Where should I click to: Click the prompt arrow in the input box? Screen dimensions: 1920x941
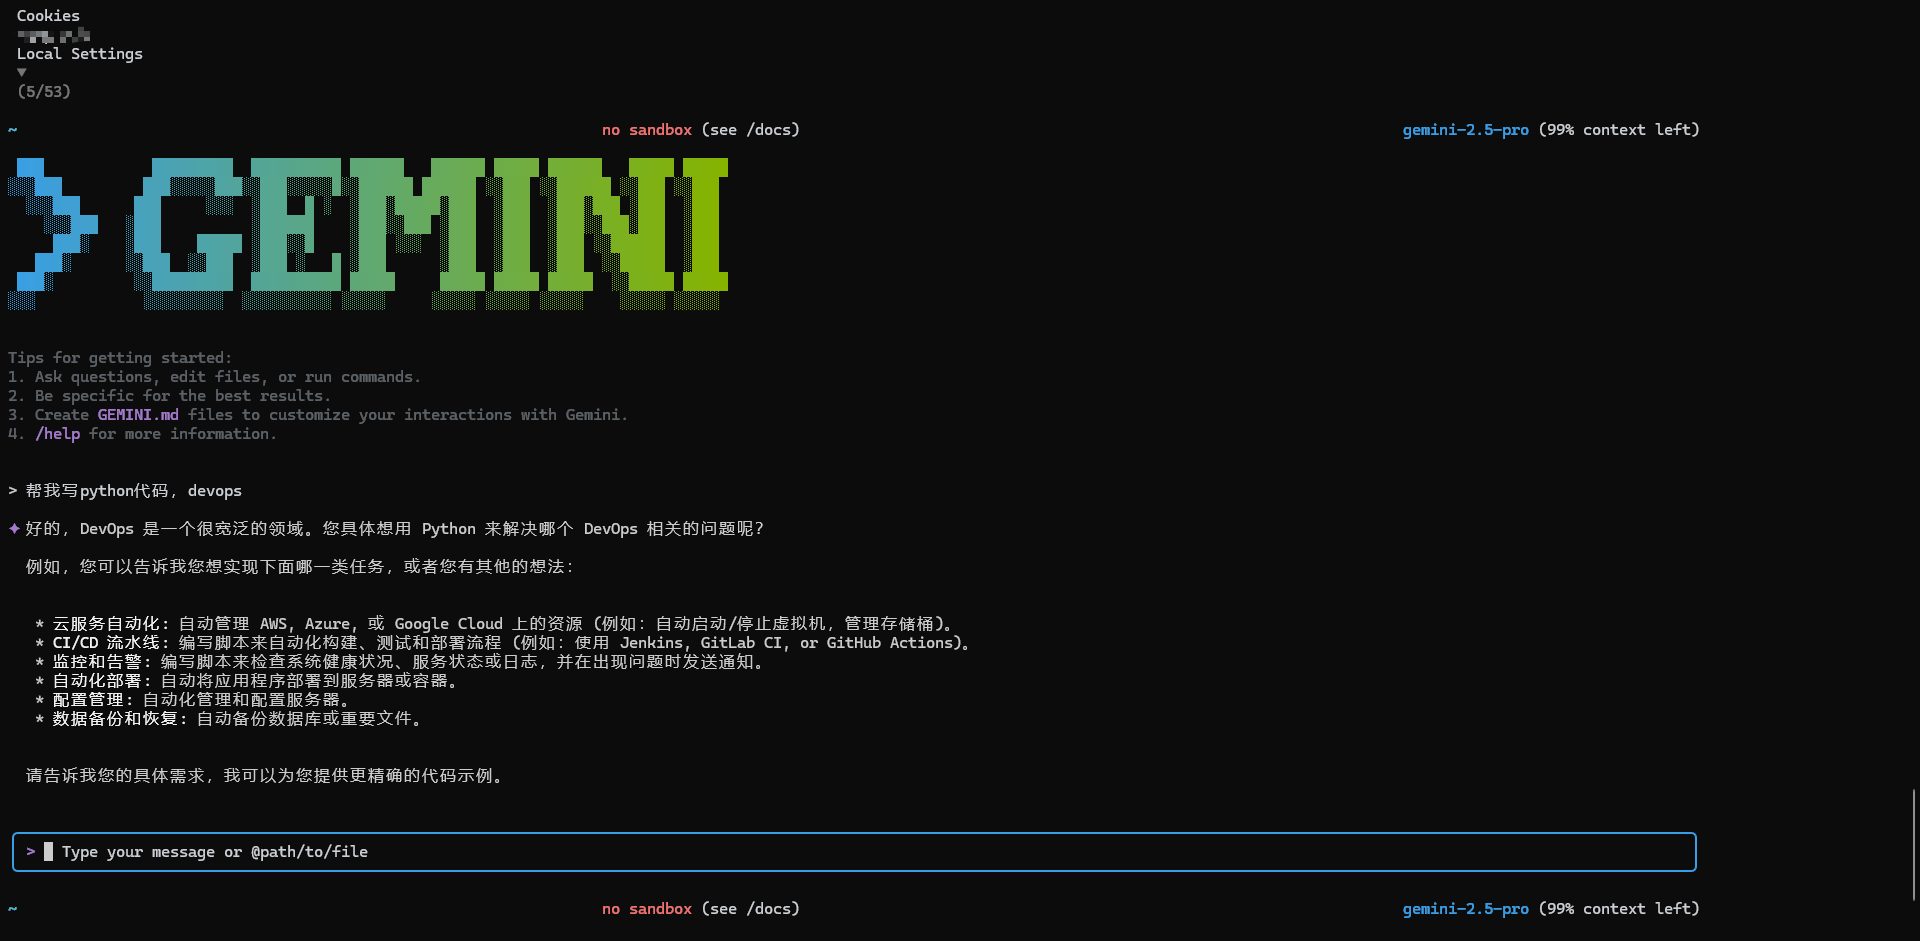tap(31, 851)
